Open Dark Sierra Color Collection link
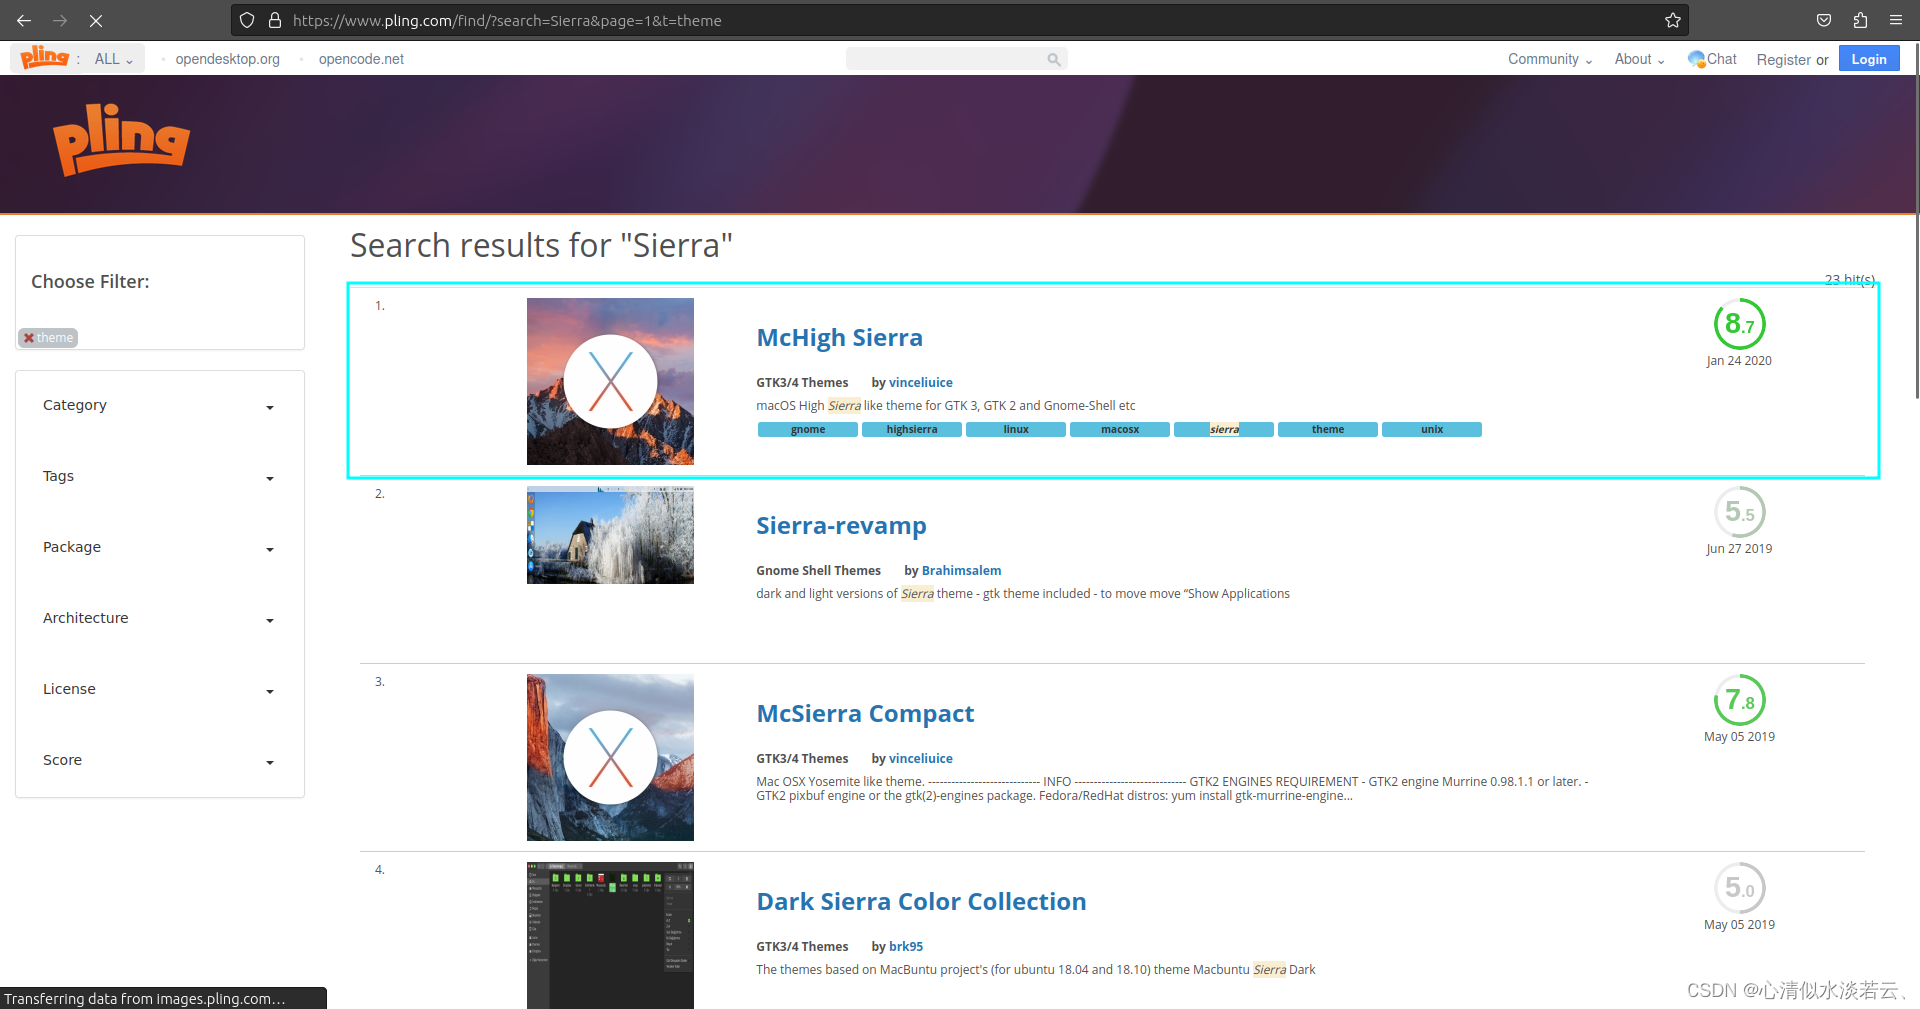Image resolution: width=1920 pixels, height=1009 pixels. pyautogui.click(x=921, y=902)
